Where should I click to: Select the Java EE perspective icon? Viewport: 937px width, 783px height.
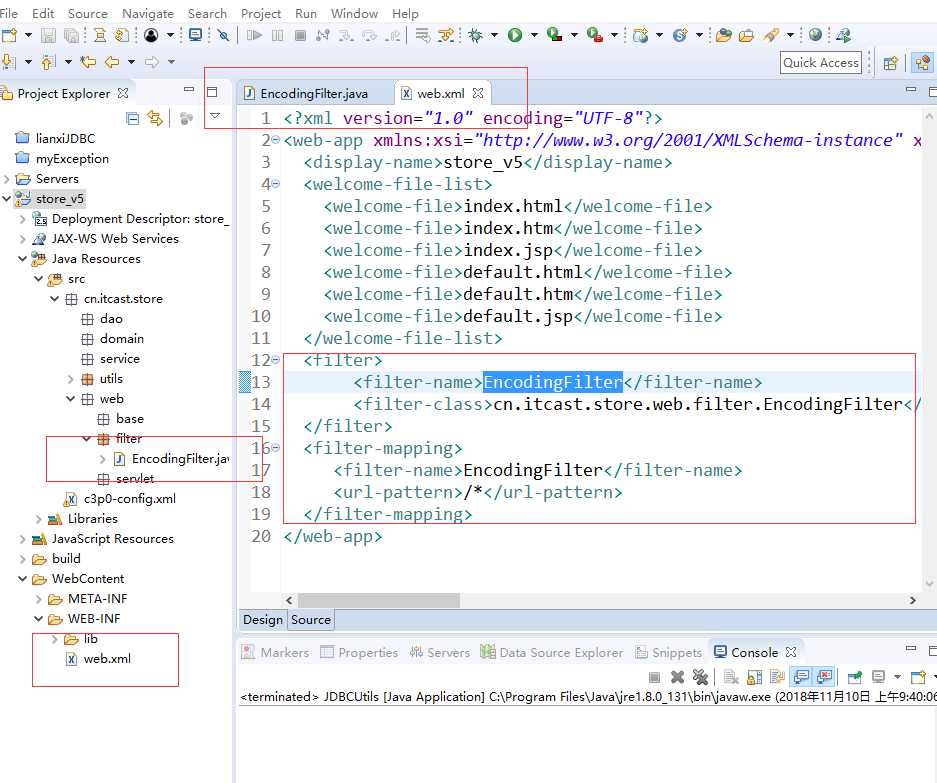tap(922, 63)
